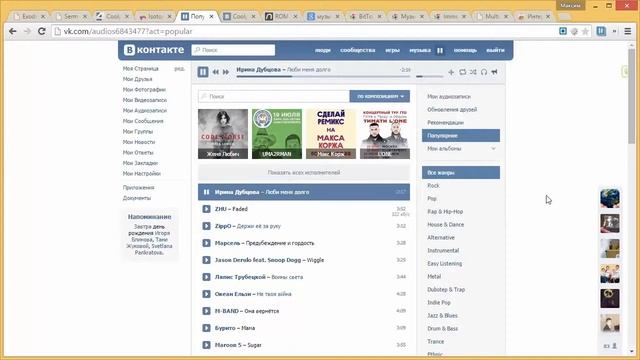The width and height of the screenshot is (640, 360).
Task: Play Jason Derulo feat. Snoop Dogg – Wiggle
Action: [x=207, y=260]
